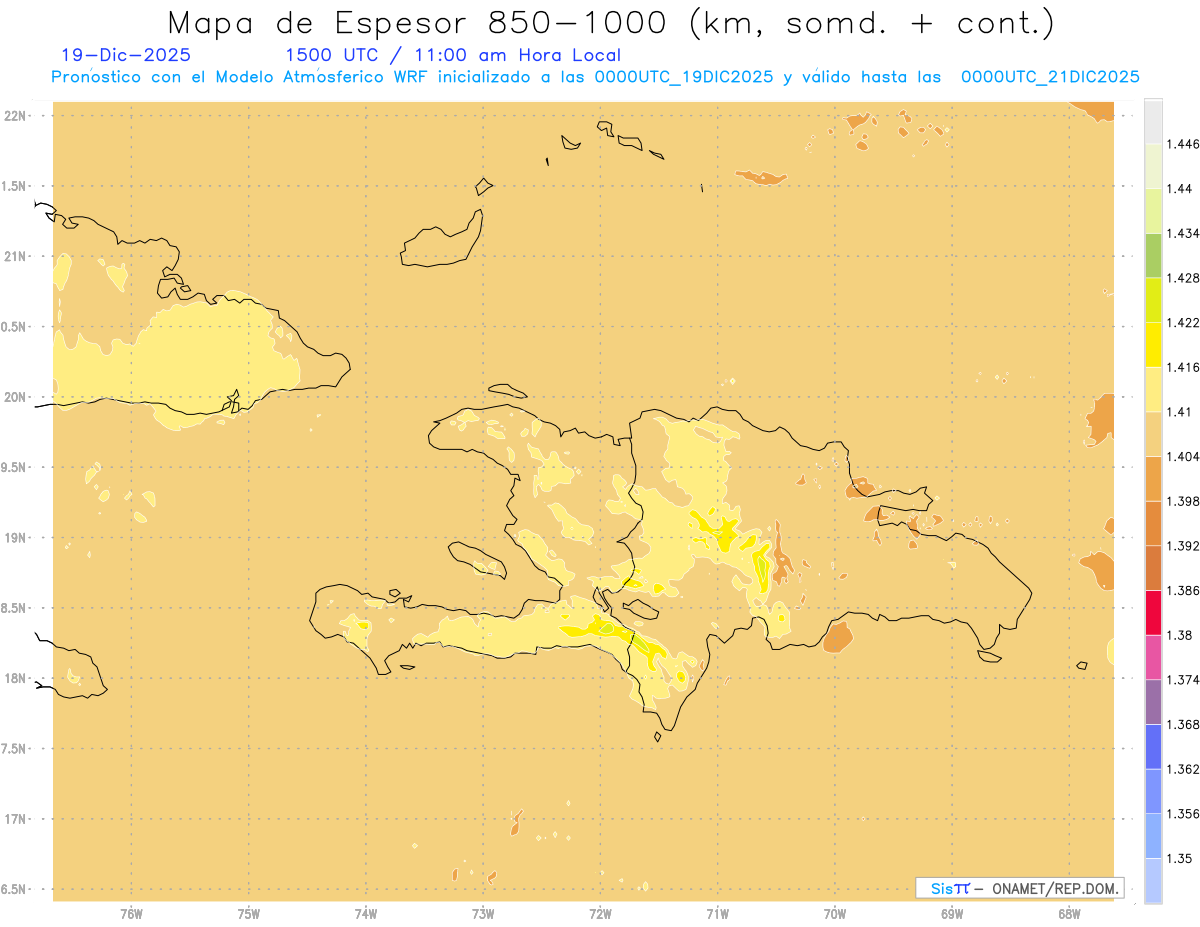Click the "21N" latitude label
This screenshot has height=927, width=1200.
coord(14,257)
